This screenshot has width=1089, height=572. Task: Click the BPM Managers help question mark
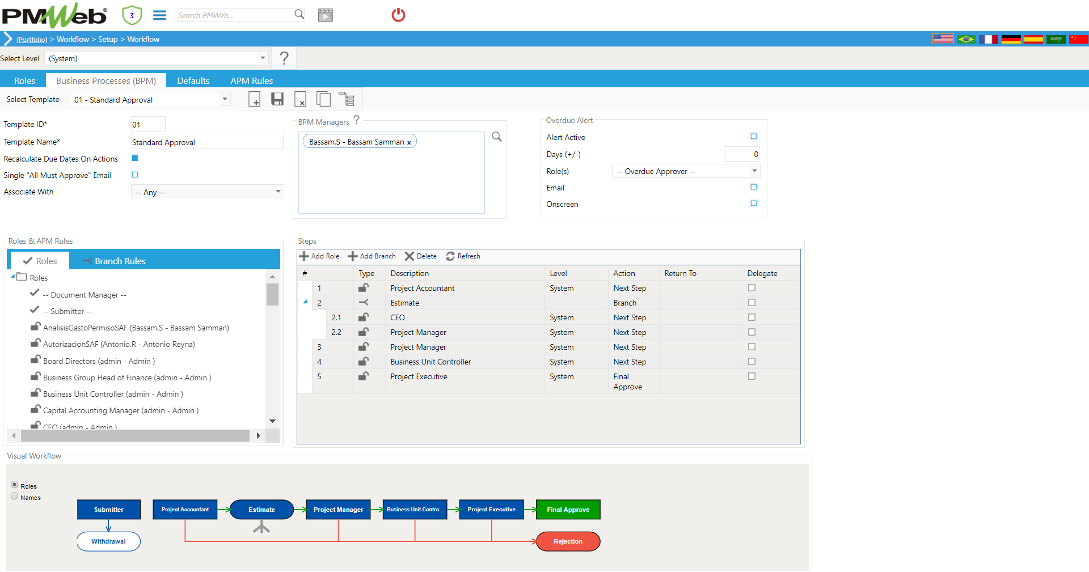point(356,120)
